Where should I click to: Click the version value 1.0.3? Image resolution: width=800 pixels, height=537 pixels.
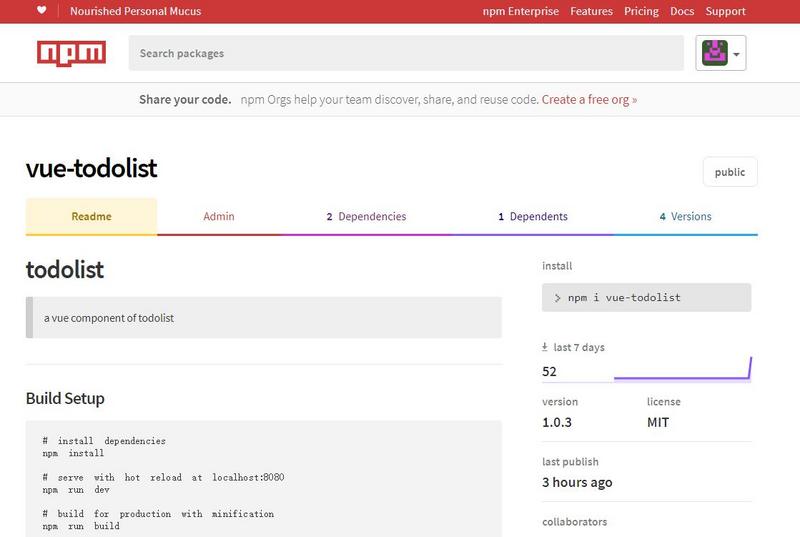pos(557,422)
